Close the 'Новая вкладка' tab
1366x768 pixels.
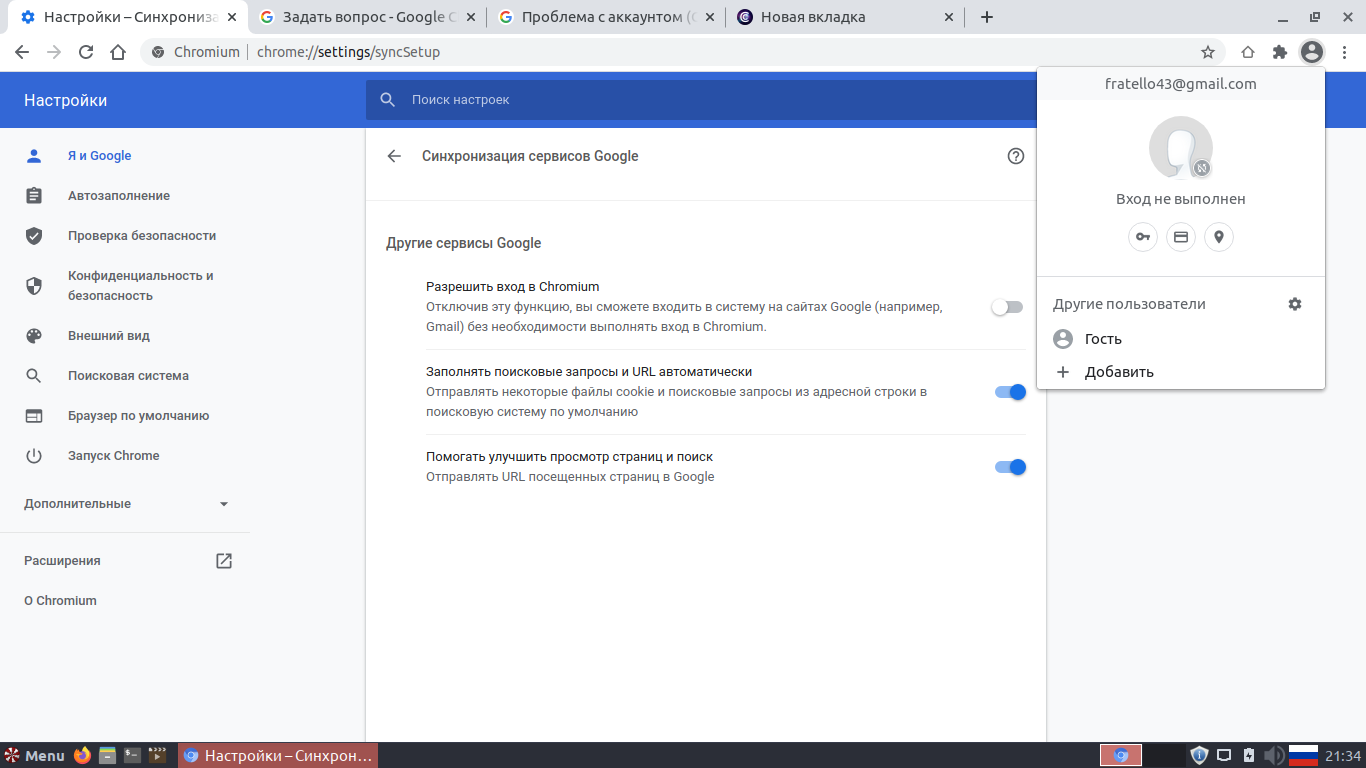(x=949, y=17)
